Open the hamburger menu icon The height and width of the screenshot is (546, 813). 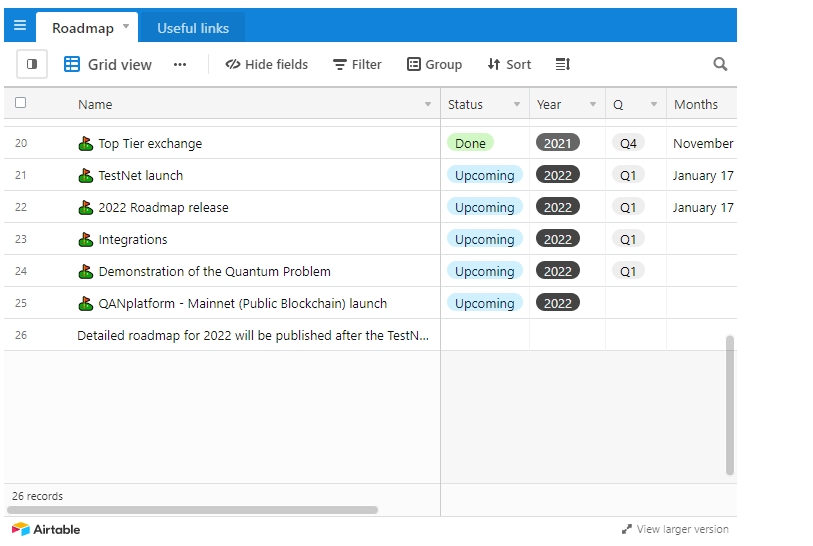click(20, 26)
